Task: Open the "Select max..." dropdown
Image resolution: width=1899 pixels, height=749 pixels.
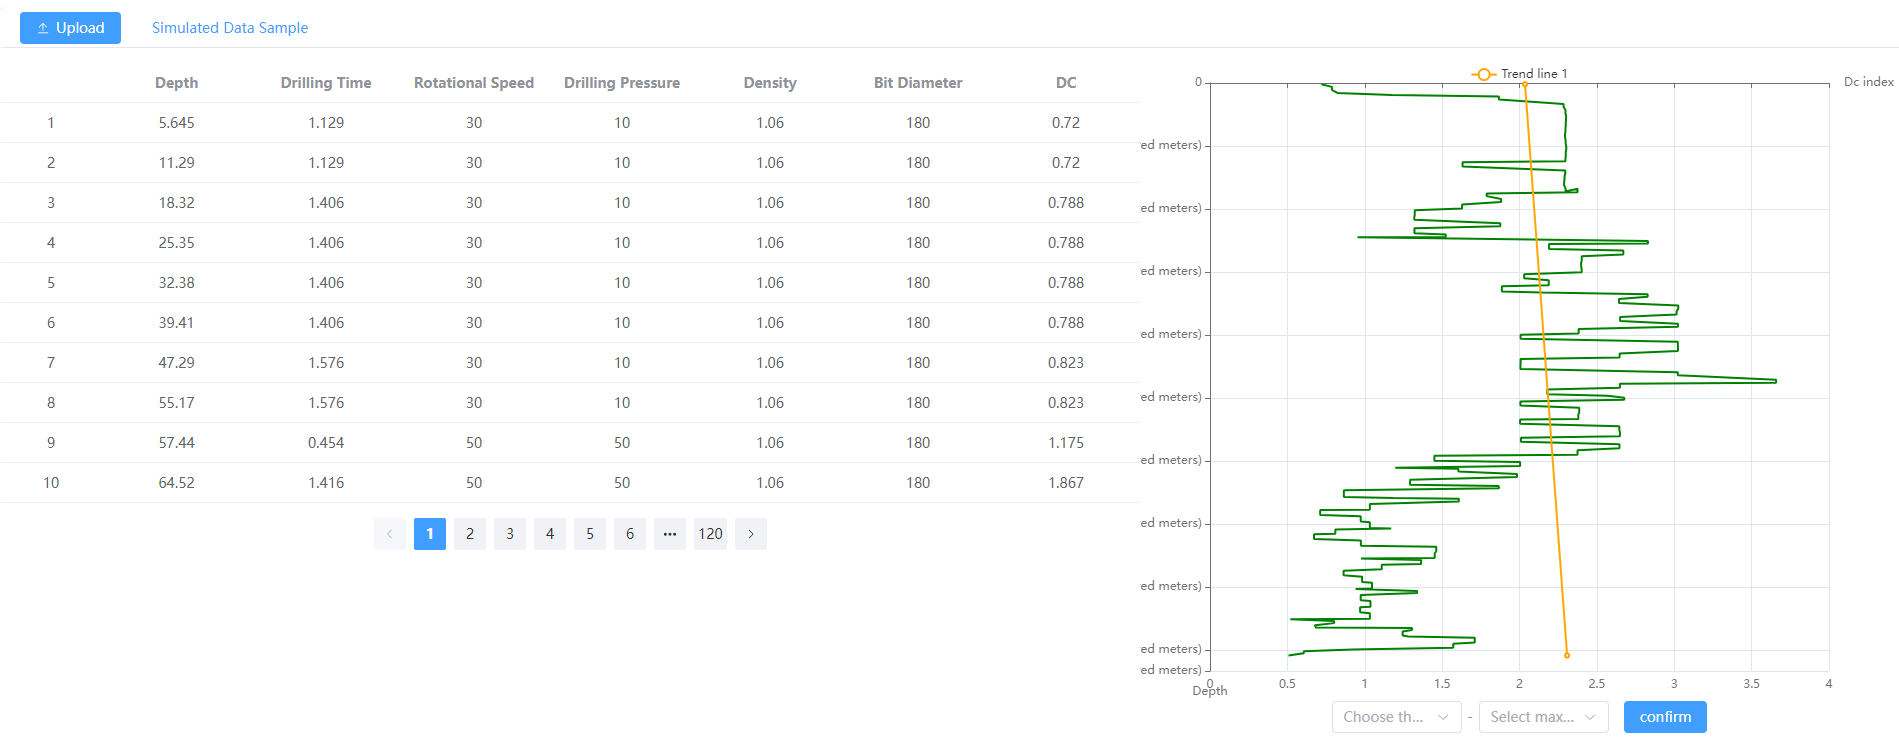Action: tap(1543, 717)
